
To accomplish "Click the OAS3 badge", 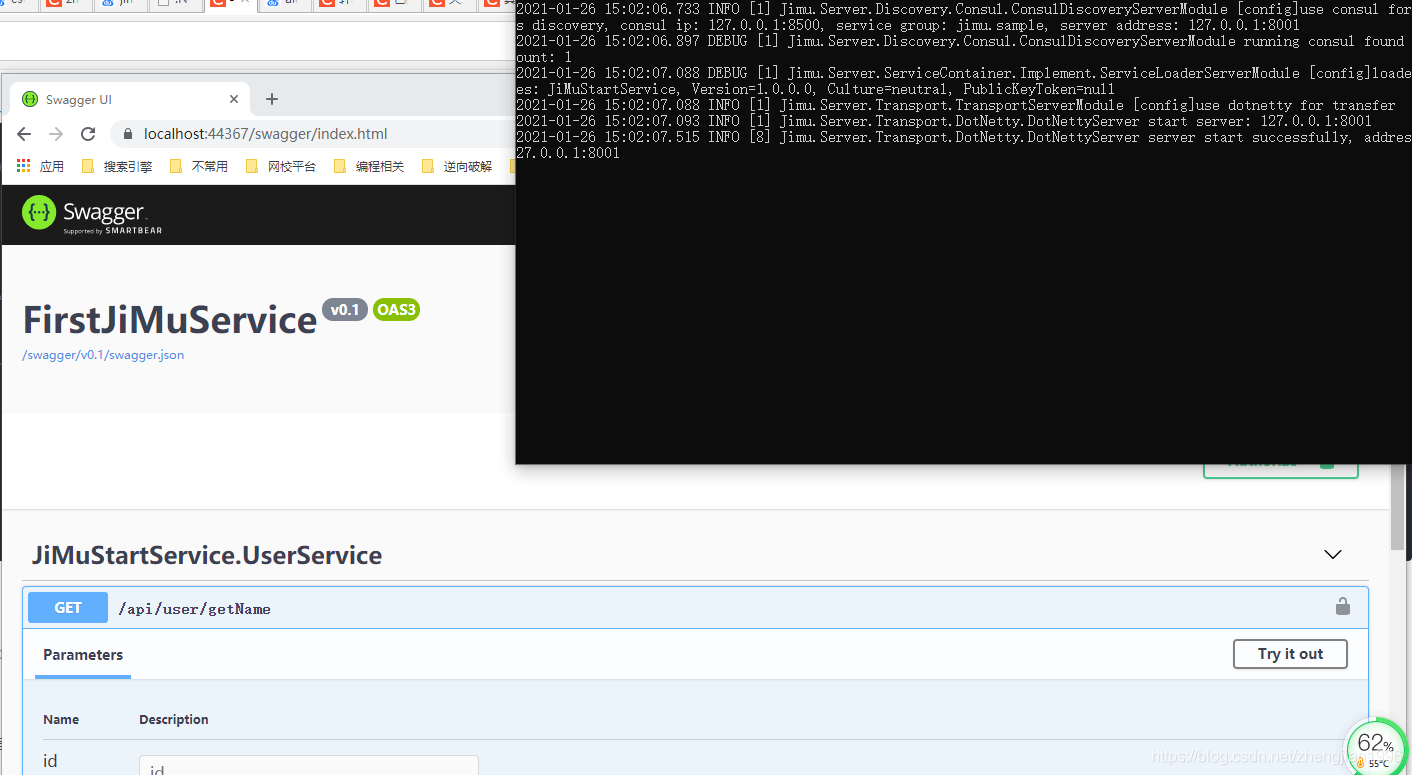I will click(396, 310).
